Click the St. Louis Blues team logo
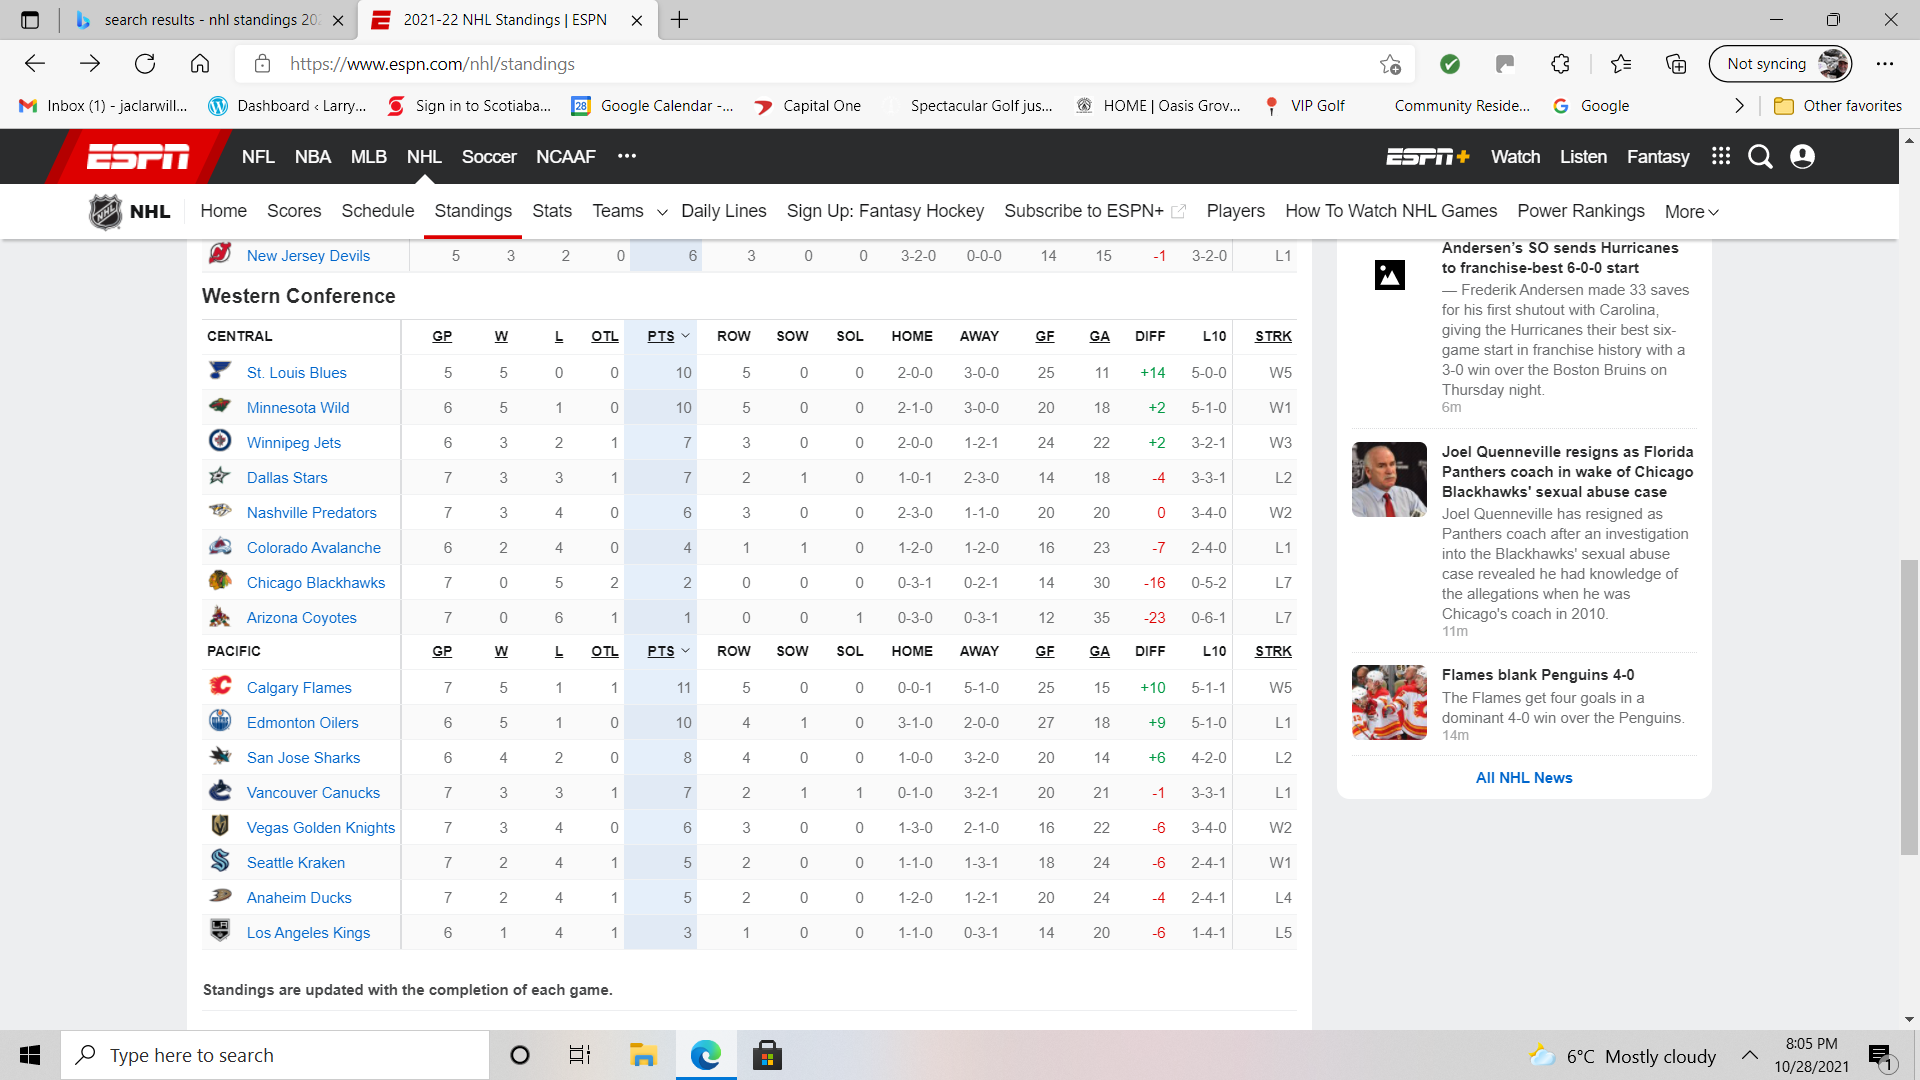Viewport: 1920px width, 1080px height. [220, 371]
